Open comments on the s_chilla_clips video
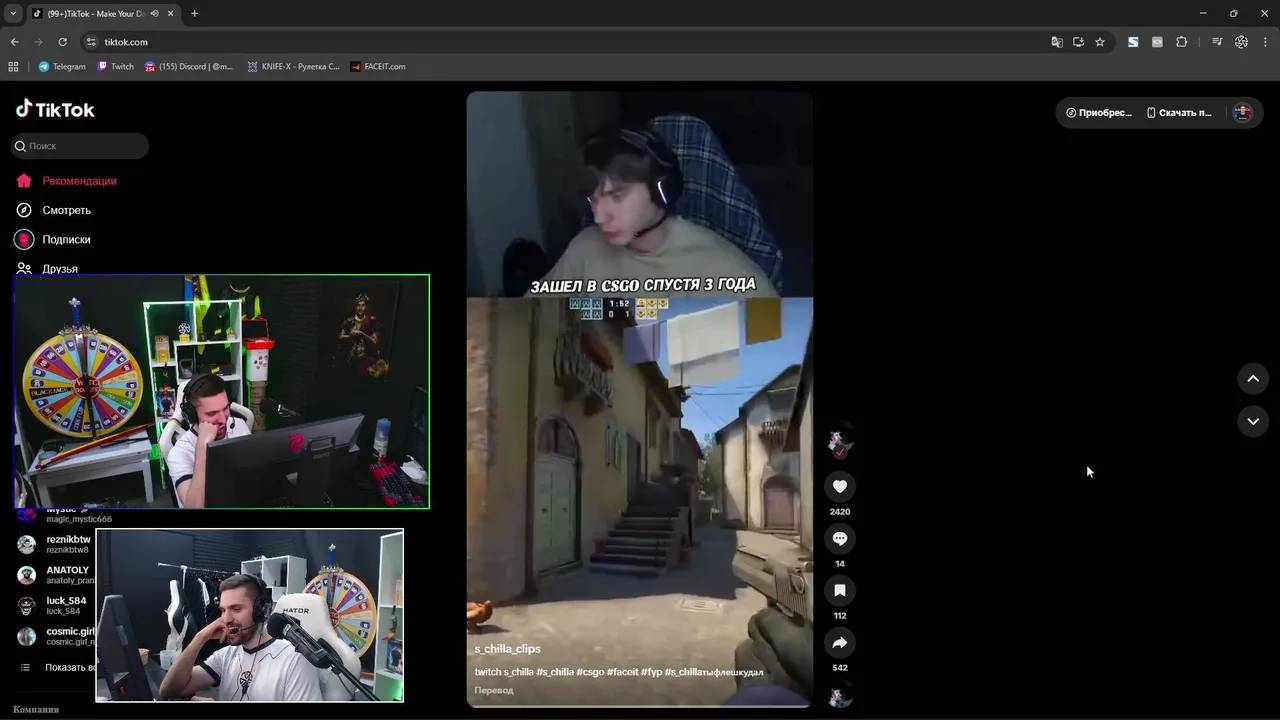1280x720 pixels. tap(840, 539)
